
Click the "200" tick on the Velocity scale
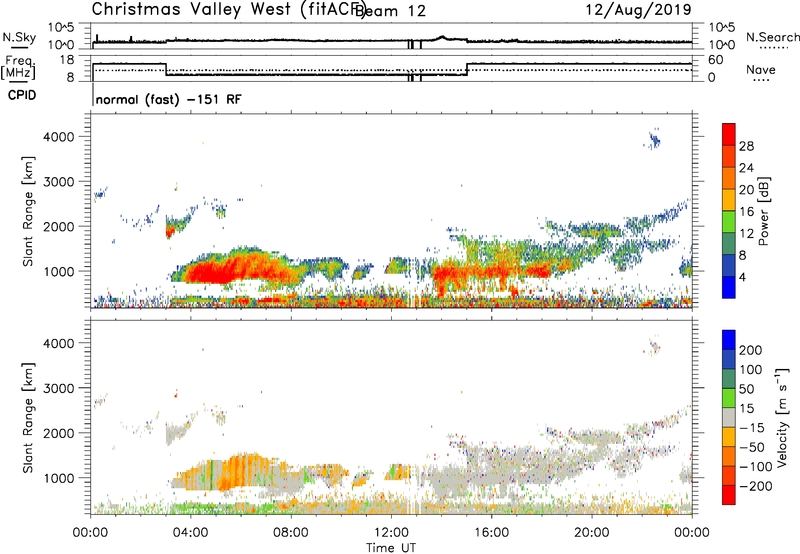pos(751,350)
